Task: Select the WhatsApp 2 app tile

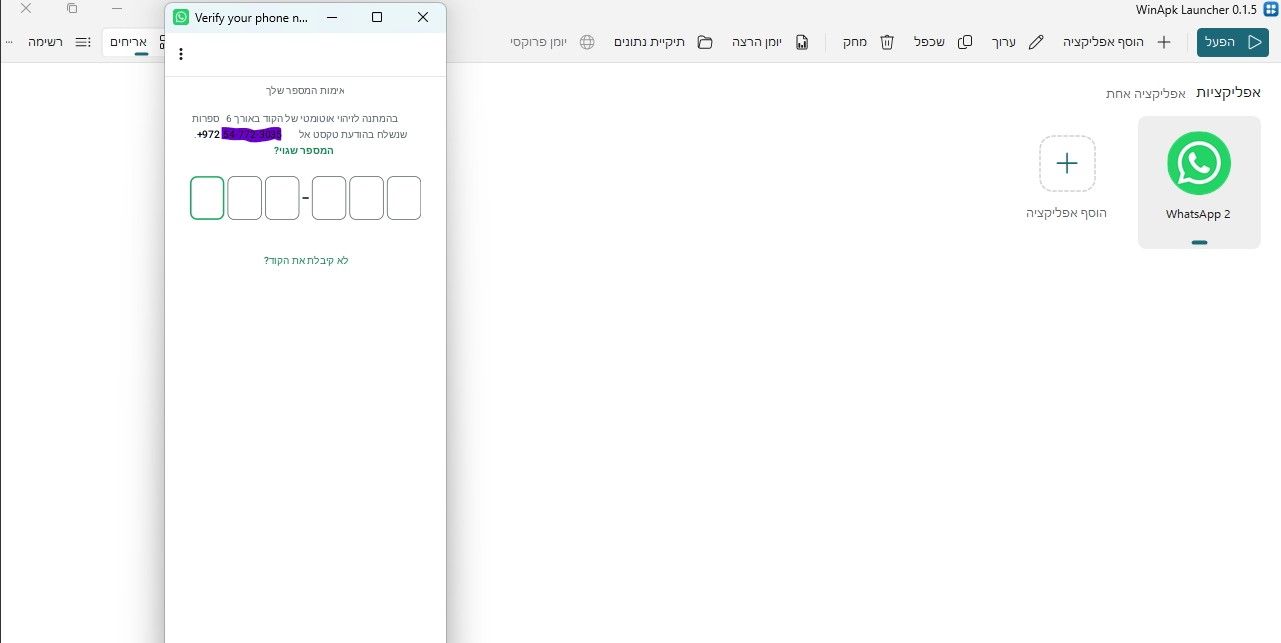Action: click(x=1199, y=182)
